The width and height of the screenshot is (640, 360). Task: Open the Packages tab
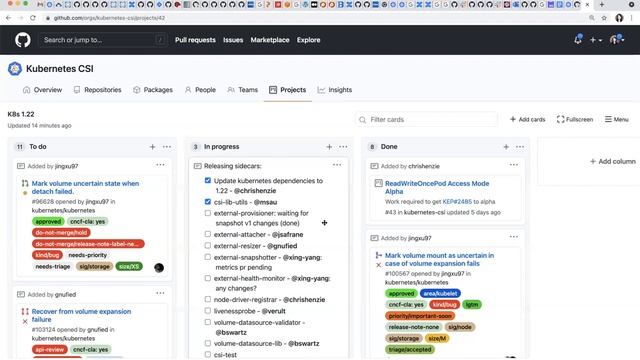point(153,90)
